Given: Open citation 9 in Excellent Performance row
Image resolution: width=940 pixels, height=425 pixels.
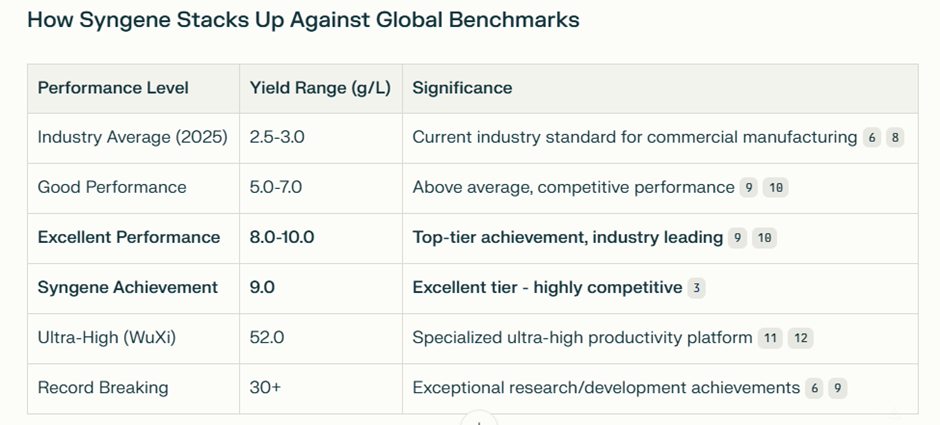Looking at the screenshot, I should tap(737, 238).
